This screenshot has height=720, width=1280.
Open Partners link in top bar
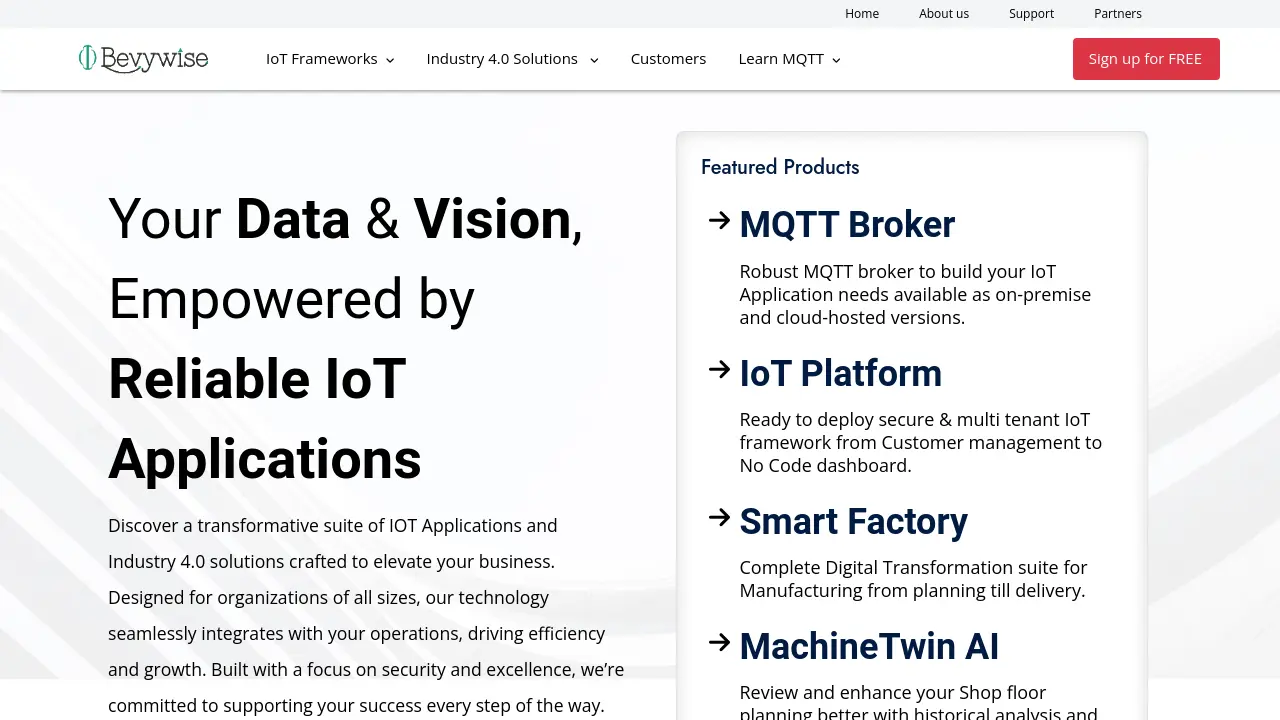point(1118,13)
